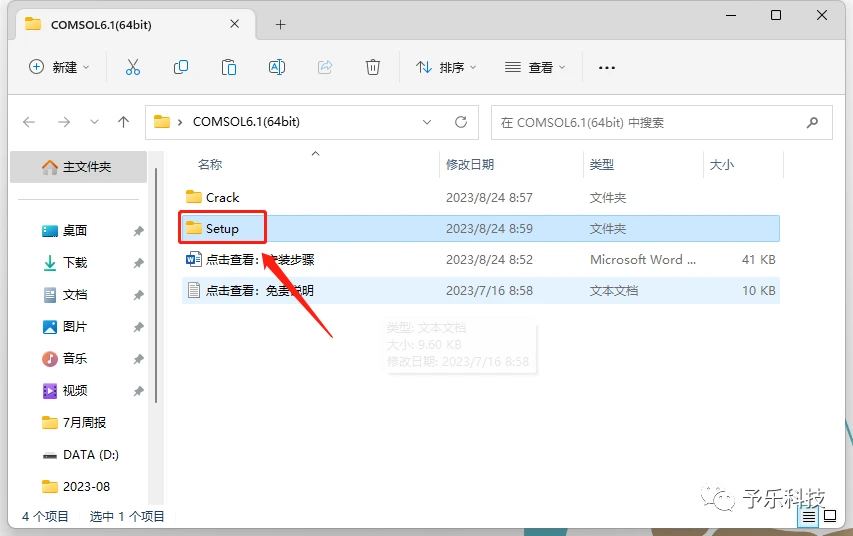The width and height of the screenshot is (853, 536).
Task: Select the 点击查看：免责说明 text file
Action: tap(481, 291)
